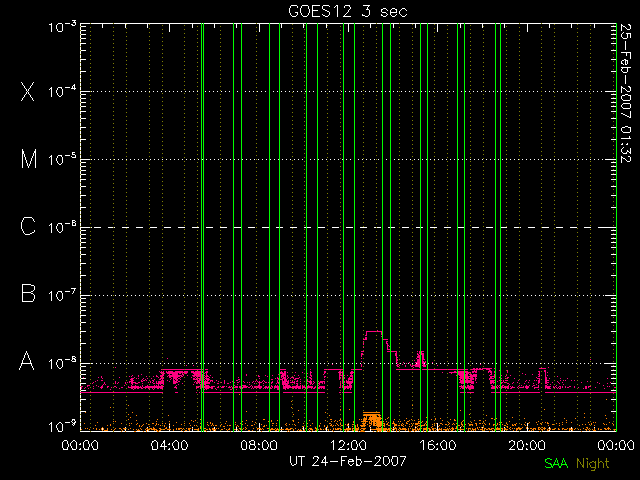The height and width of the screenshot is (480, 640).
Task: Click the green SAA legend label
Action: [556, 463]
